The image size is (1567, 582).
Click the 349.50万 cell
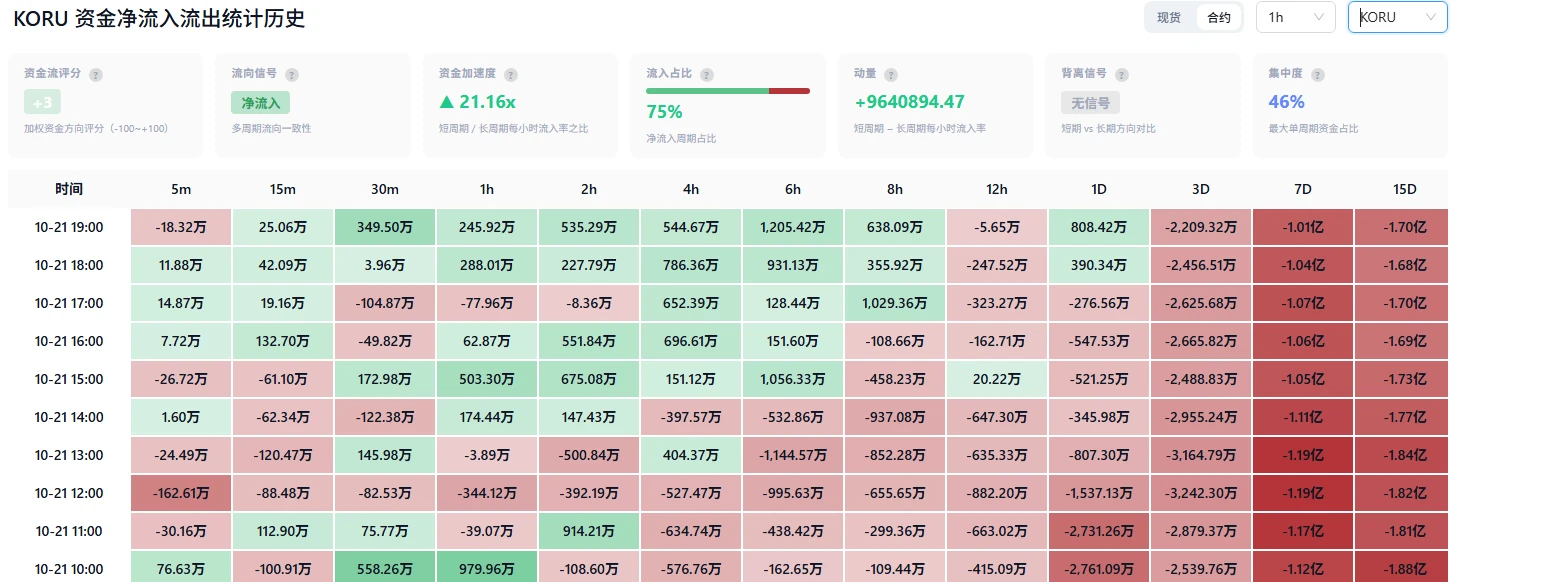pyautogui.click(x=385, y=227)
